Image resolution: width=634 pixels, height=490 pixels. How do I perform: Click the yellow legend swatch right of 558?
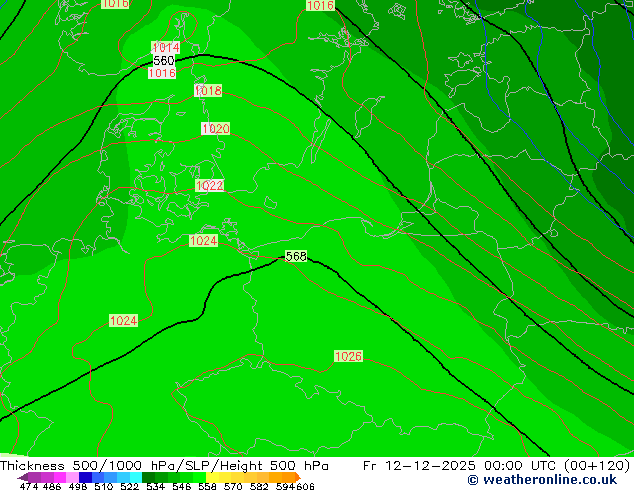(x=212, y=477)
